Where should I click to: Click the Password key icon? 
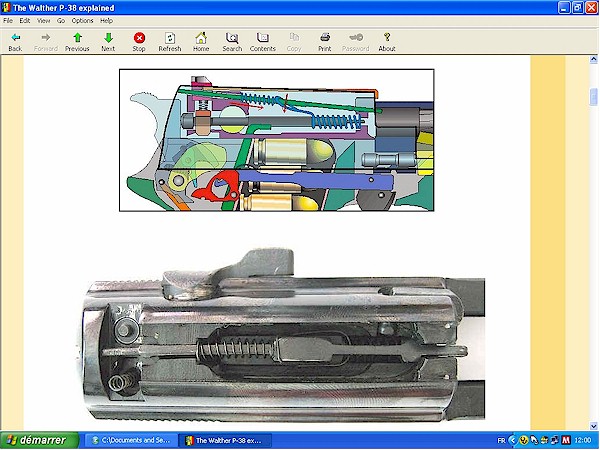point(355,42)
